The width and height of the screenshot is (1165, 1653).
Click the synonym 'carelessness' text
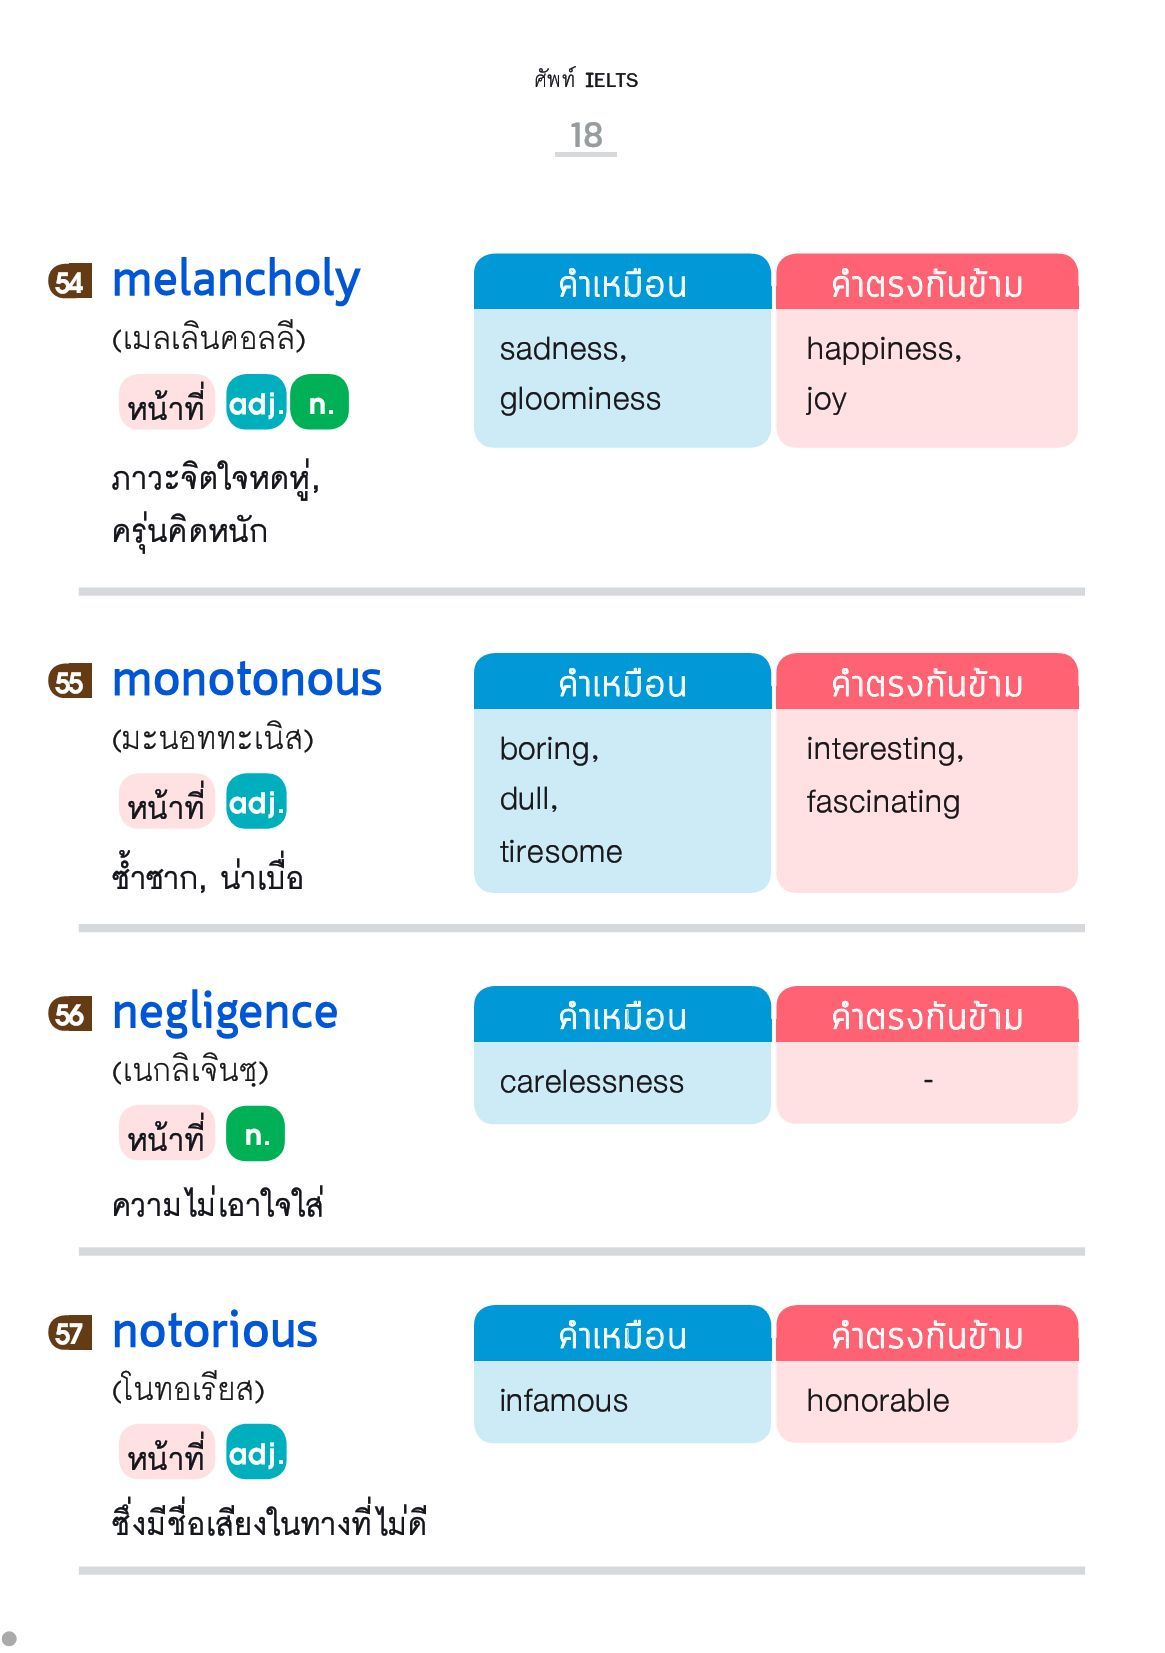[592, 1081]
